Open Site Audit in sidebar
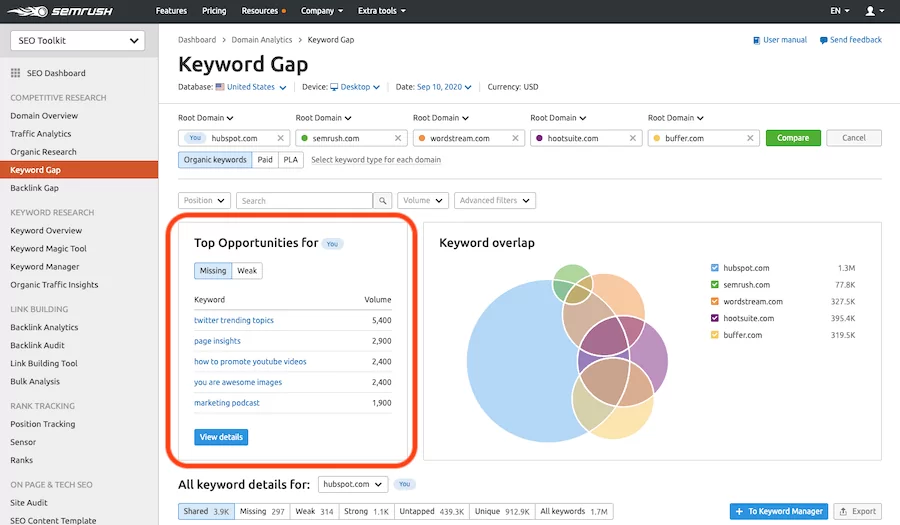 point(29,503)
